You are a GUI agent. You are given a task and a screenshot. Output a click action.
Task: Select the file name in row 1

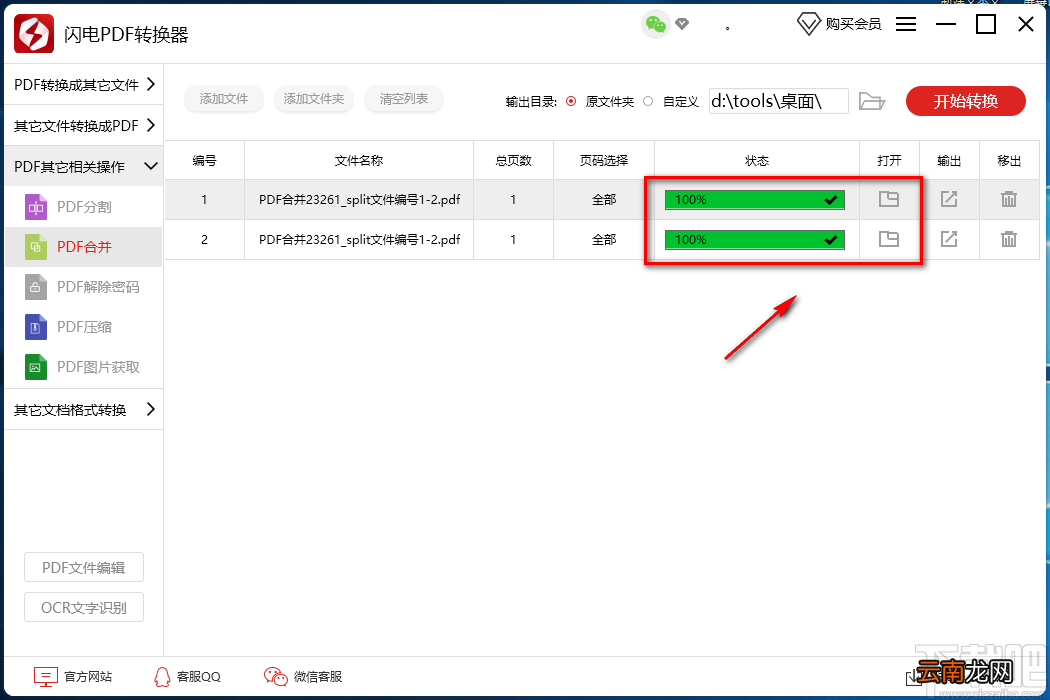[360, 200]
